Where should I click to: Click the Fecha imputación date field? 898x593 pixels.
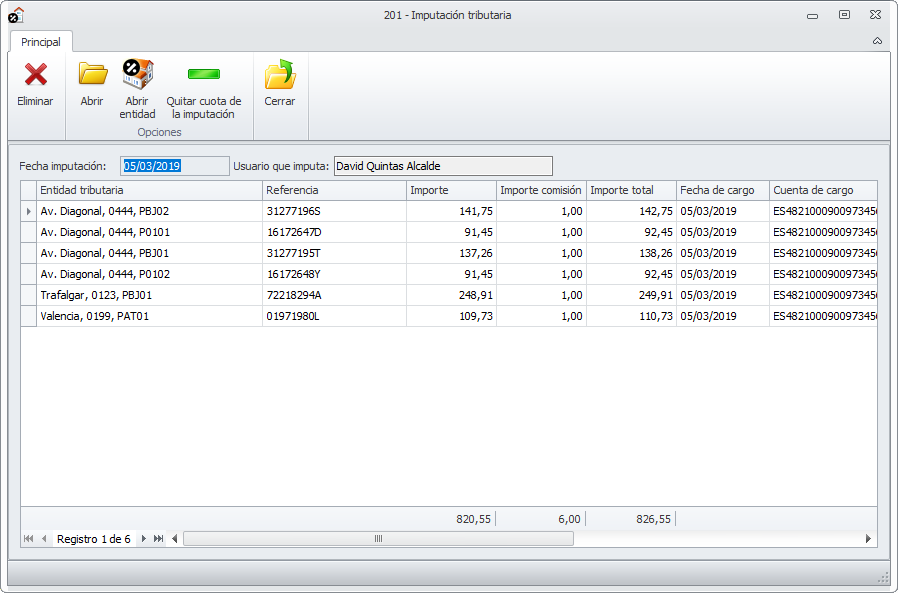(x=174, y=166)
